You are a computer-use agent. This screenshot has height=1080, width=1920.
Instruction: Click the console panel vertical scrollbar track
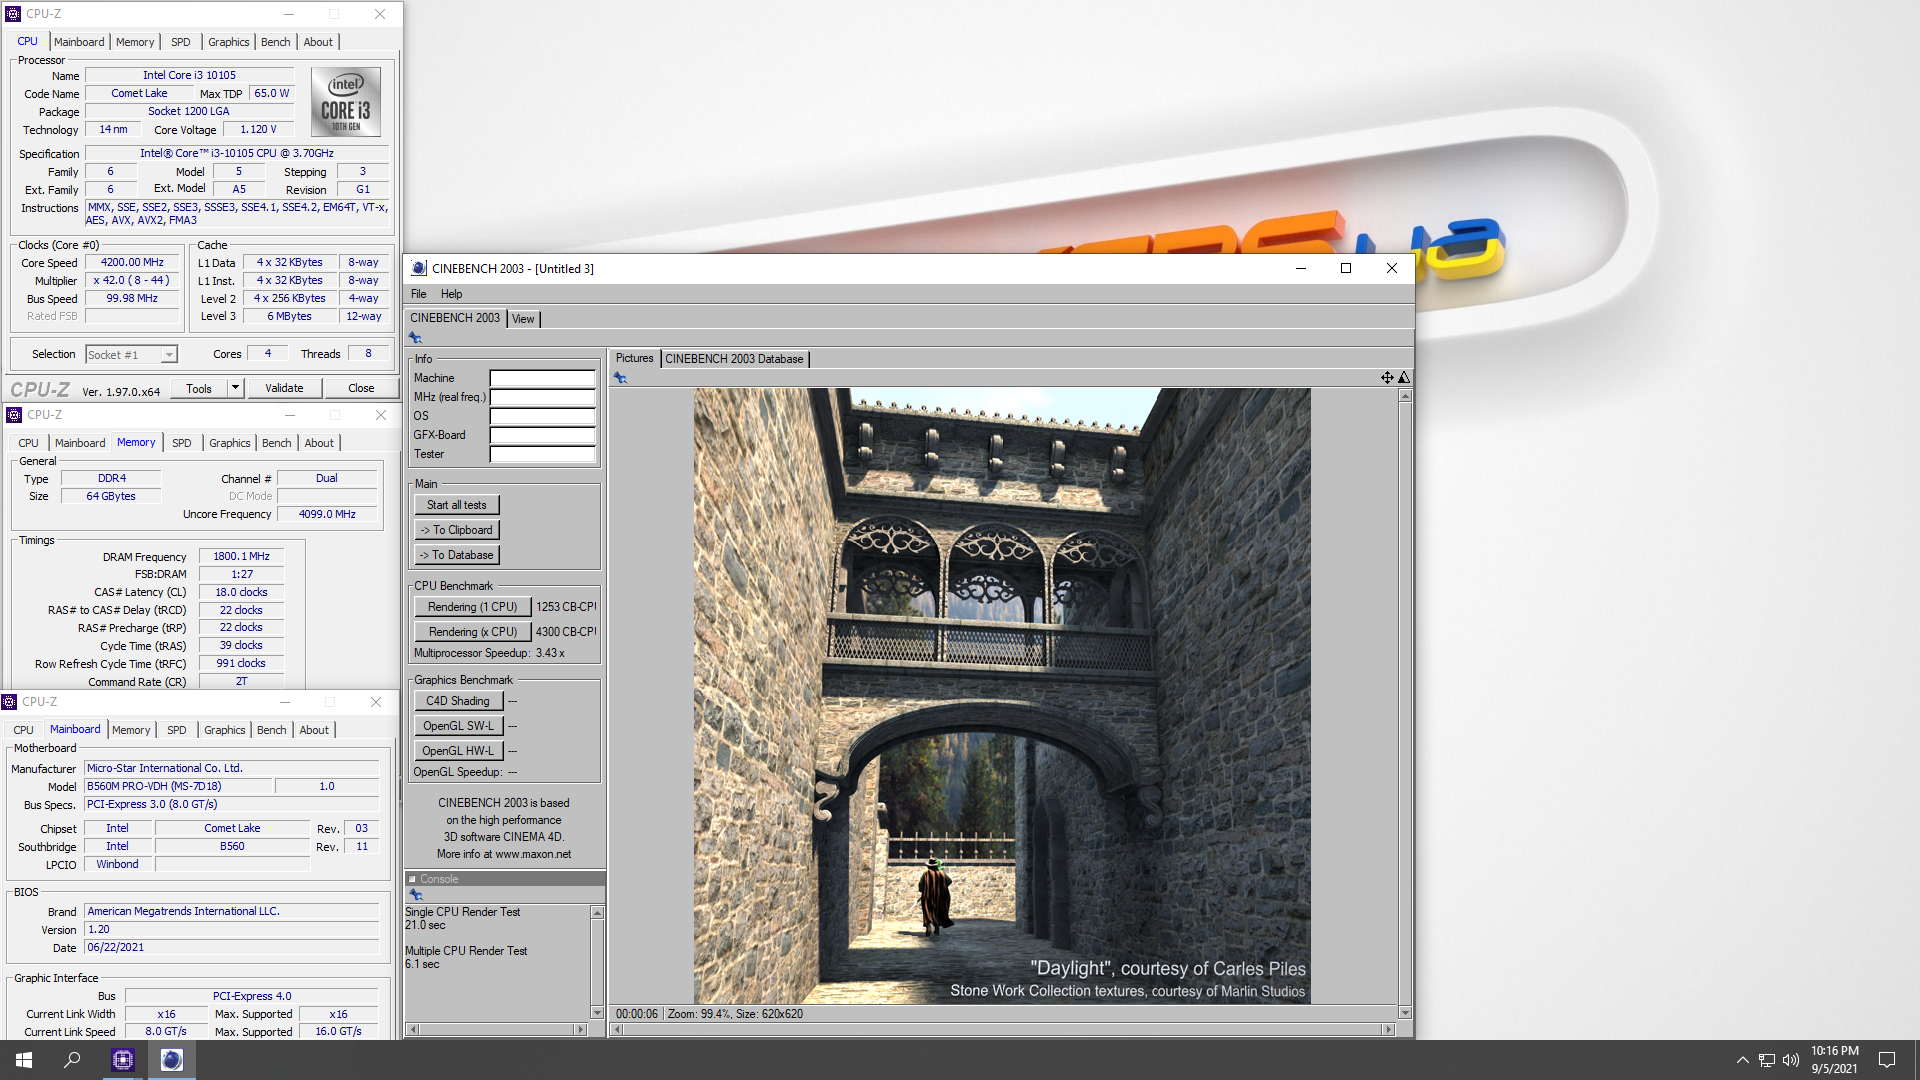point(597,962)
